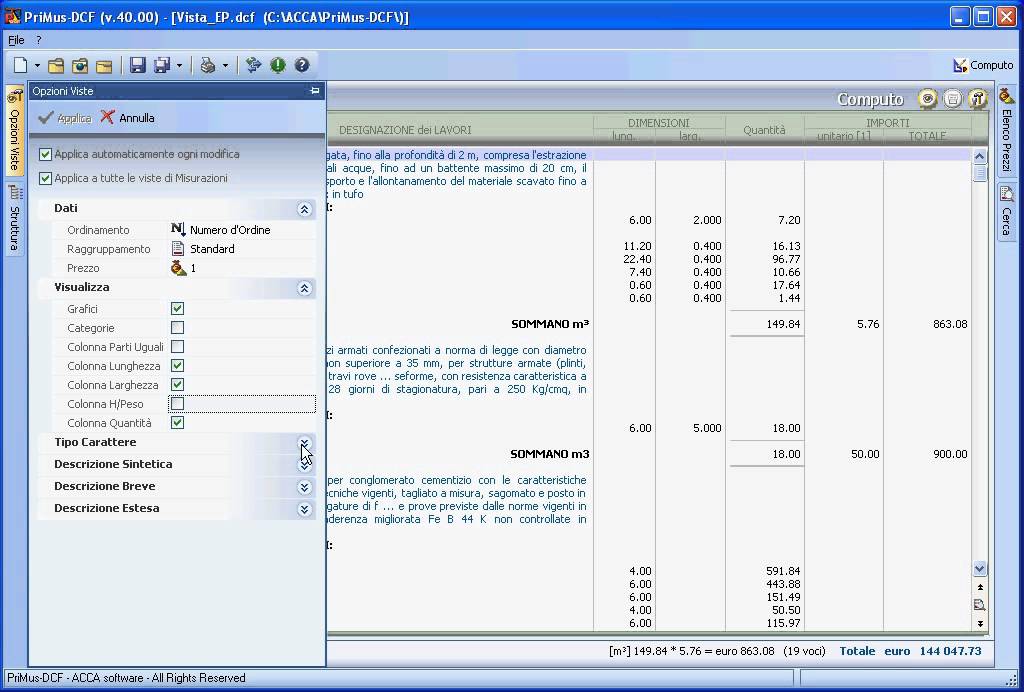1024x692 pixels.
Task: Click the blue question mark help icon
Action: [x=302, y=65]
